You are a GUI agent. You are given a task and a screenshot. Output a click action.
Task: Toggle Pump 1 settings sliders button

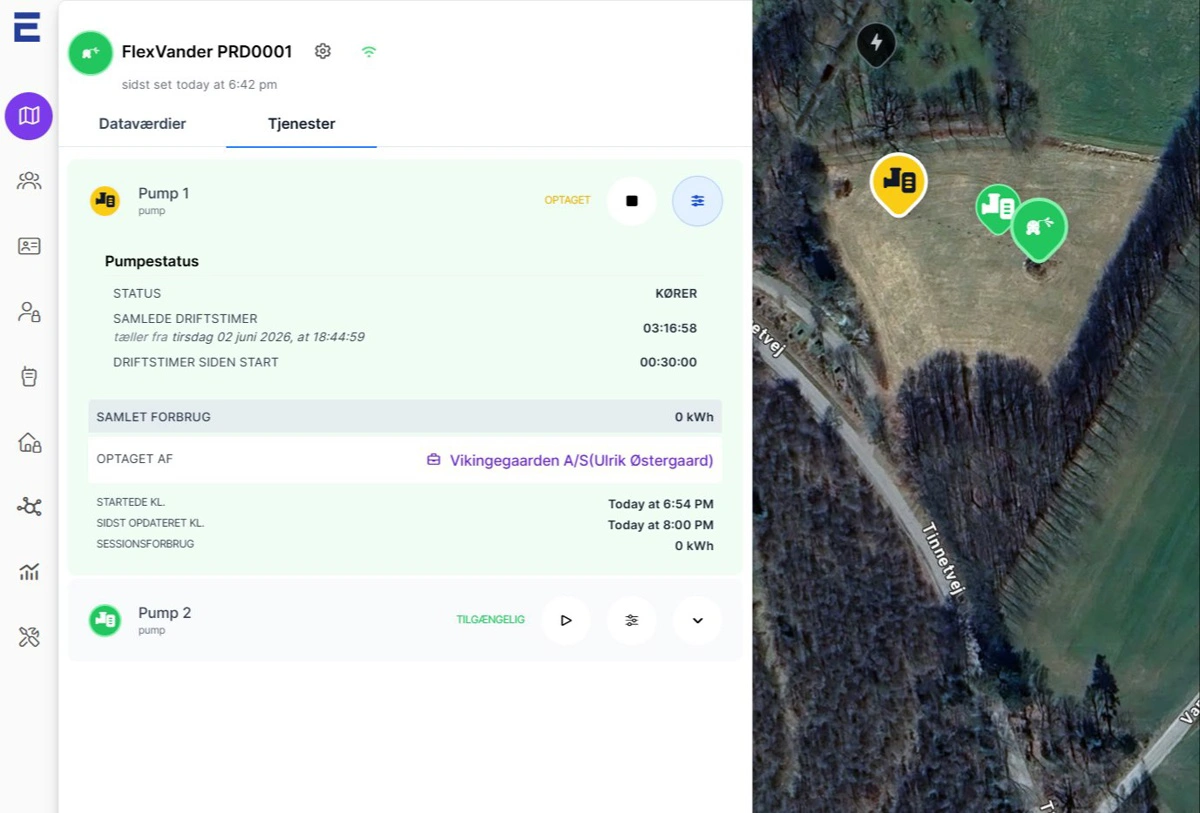[x=697, y=201]
